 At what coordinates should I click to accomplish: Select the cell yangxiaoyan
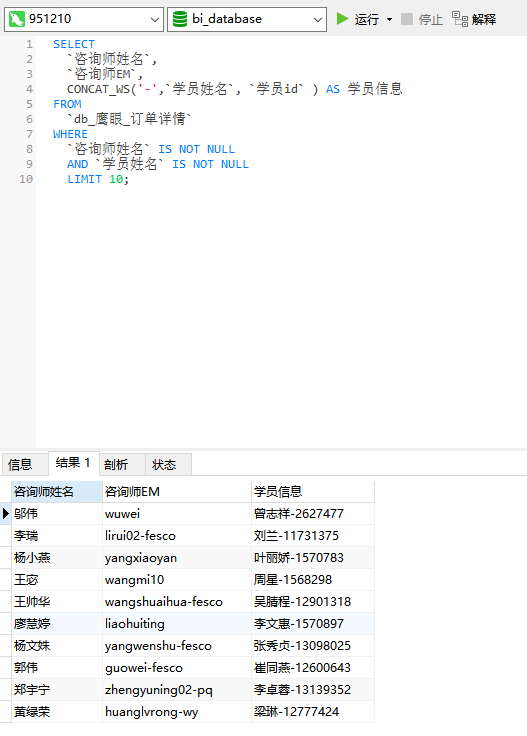tap(177, 558)
